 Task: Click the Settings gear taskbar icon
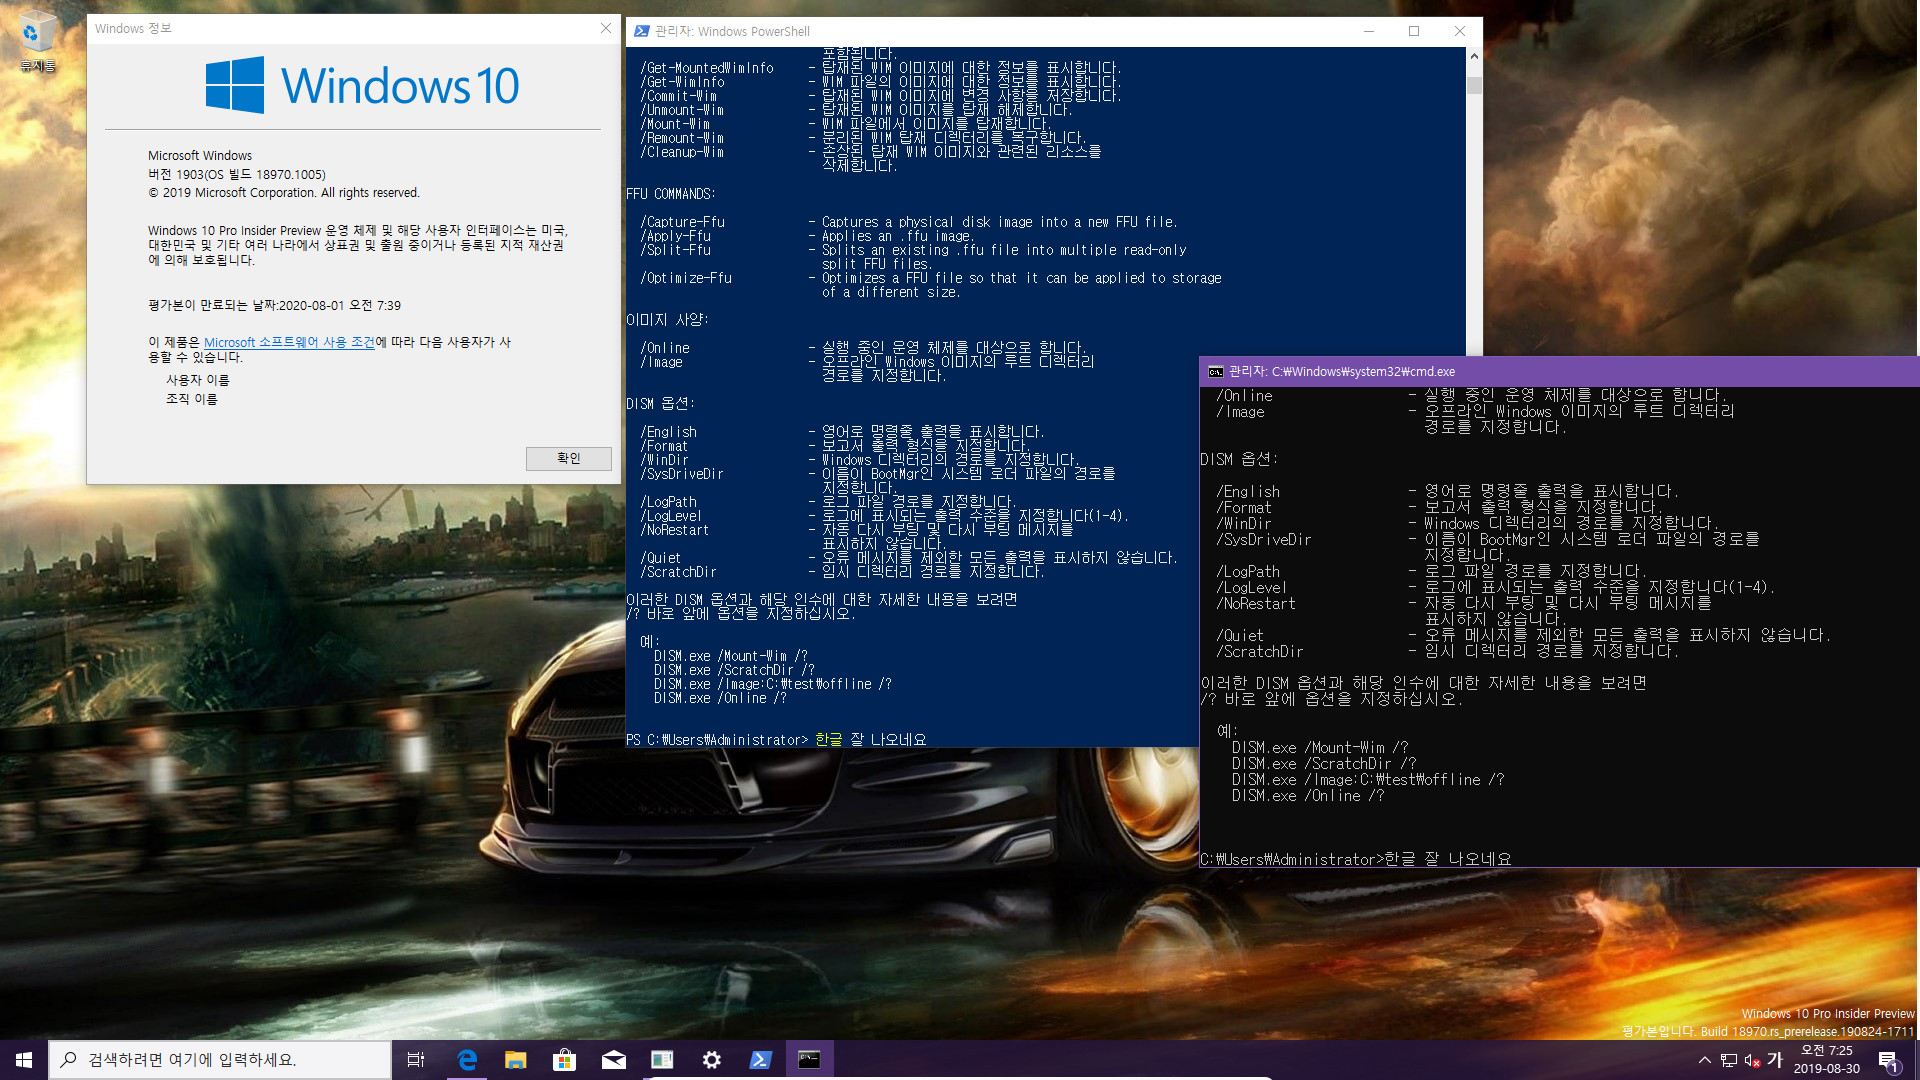coord(711,1059)
